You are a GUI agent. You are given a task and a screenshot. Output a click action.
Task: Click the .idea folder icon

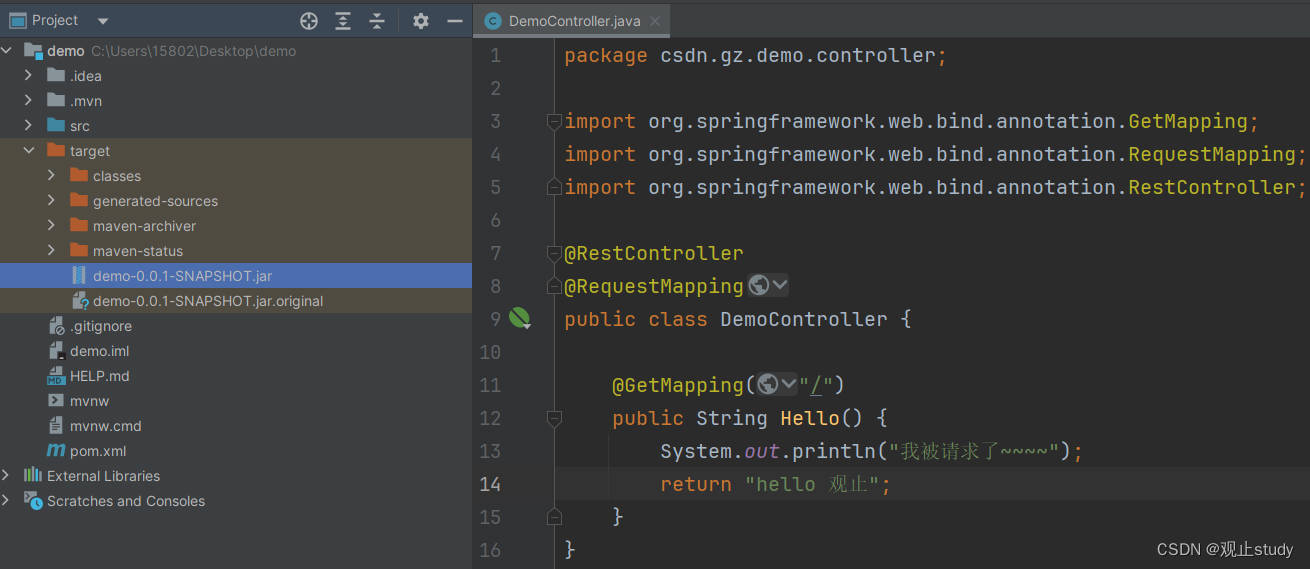(56, 75)
